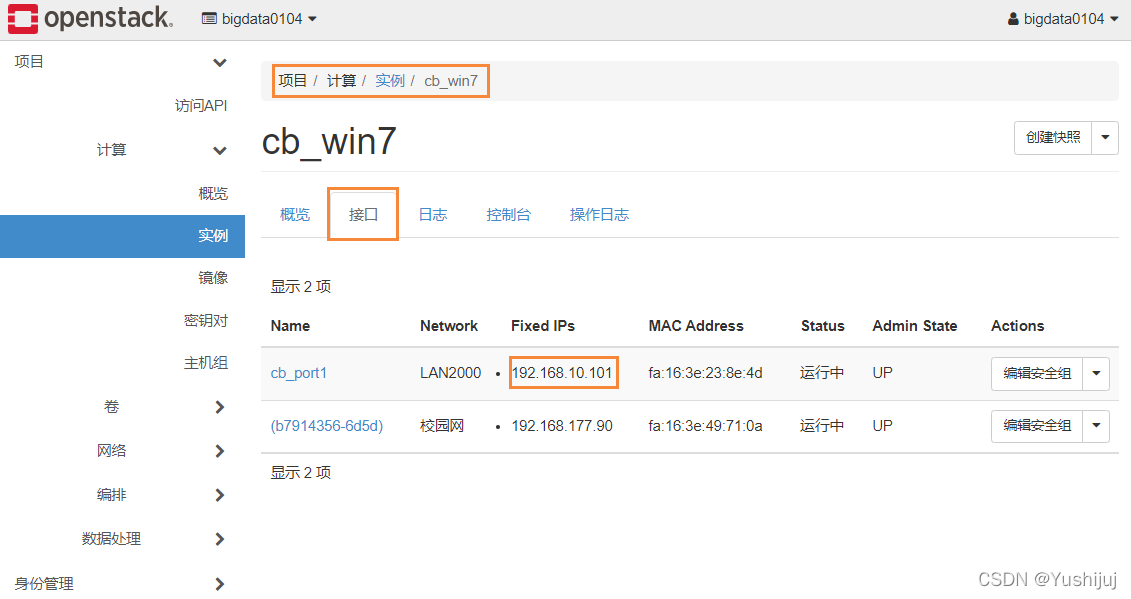
Task: Switch to the 操作日志 tab
Action: pyautogui.click(x=599, y=214)
